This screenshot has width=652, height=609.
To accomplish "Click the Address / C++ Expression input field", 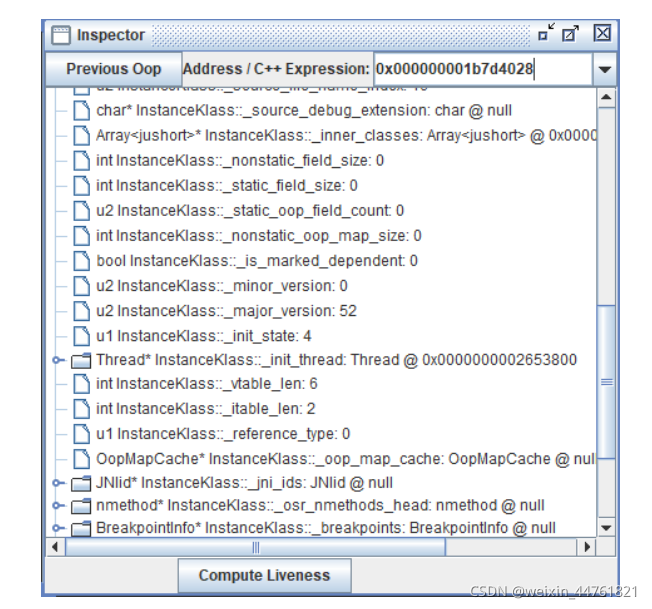I will tap(482, 69).
